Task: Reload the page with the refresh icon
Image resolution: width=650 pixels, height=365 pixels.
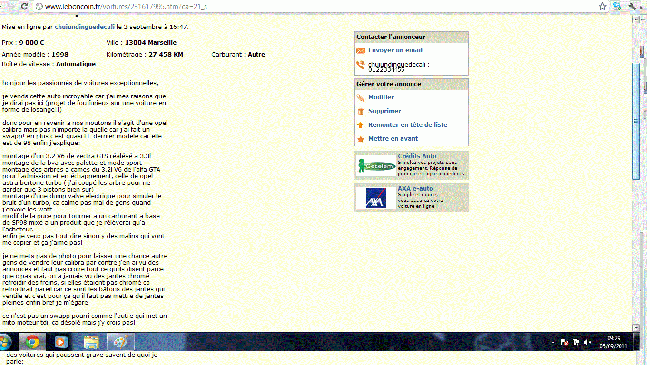Action: point(24,6)
